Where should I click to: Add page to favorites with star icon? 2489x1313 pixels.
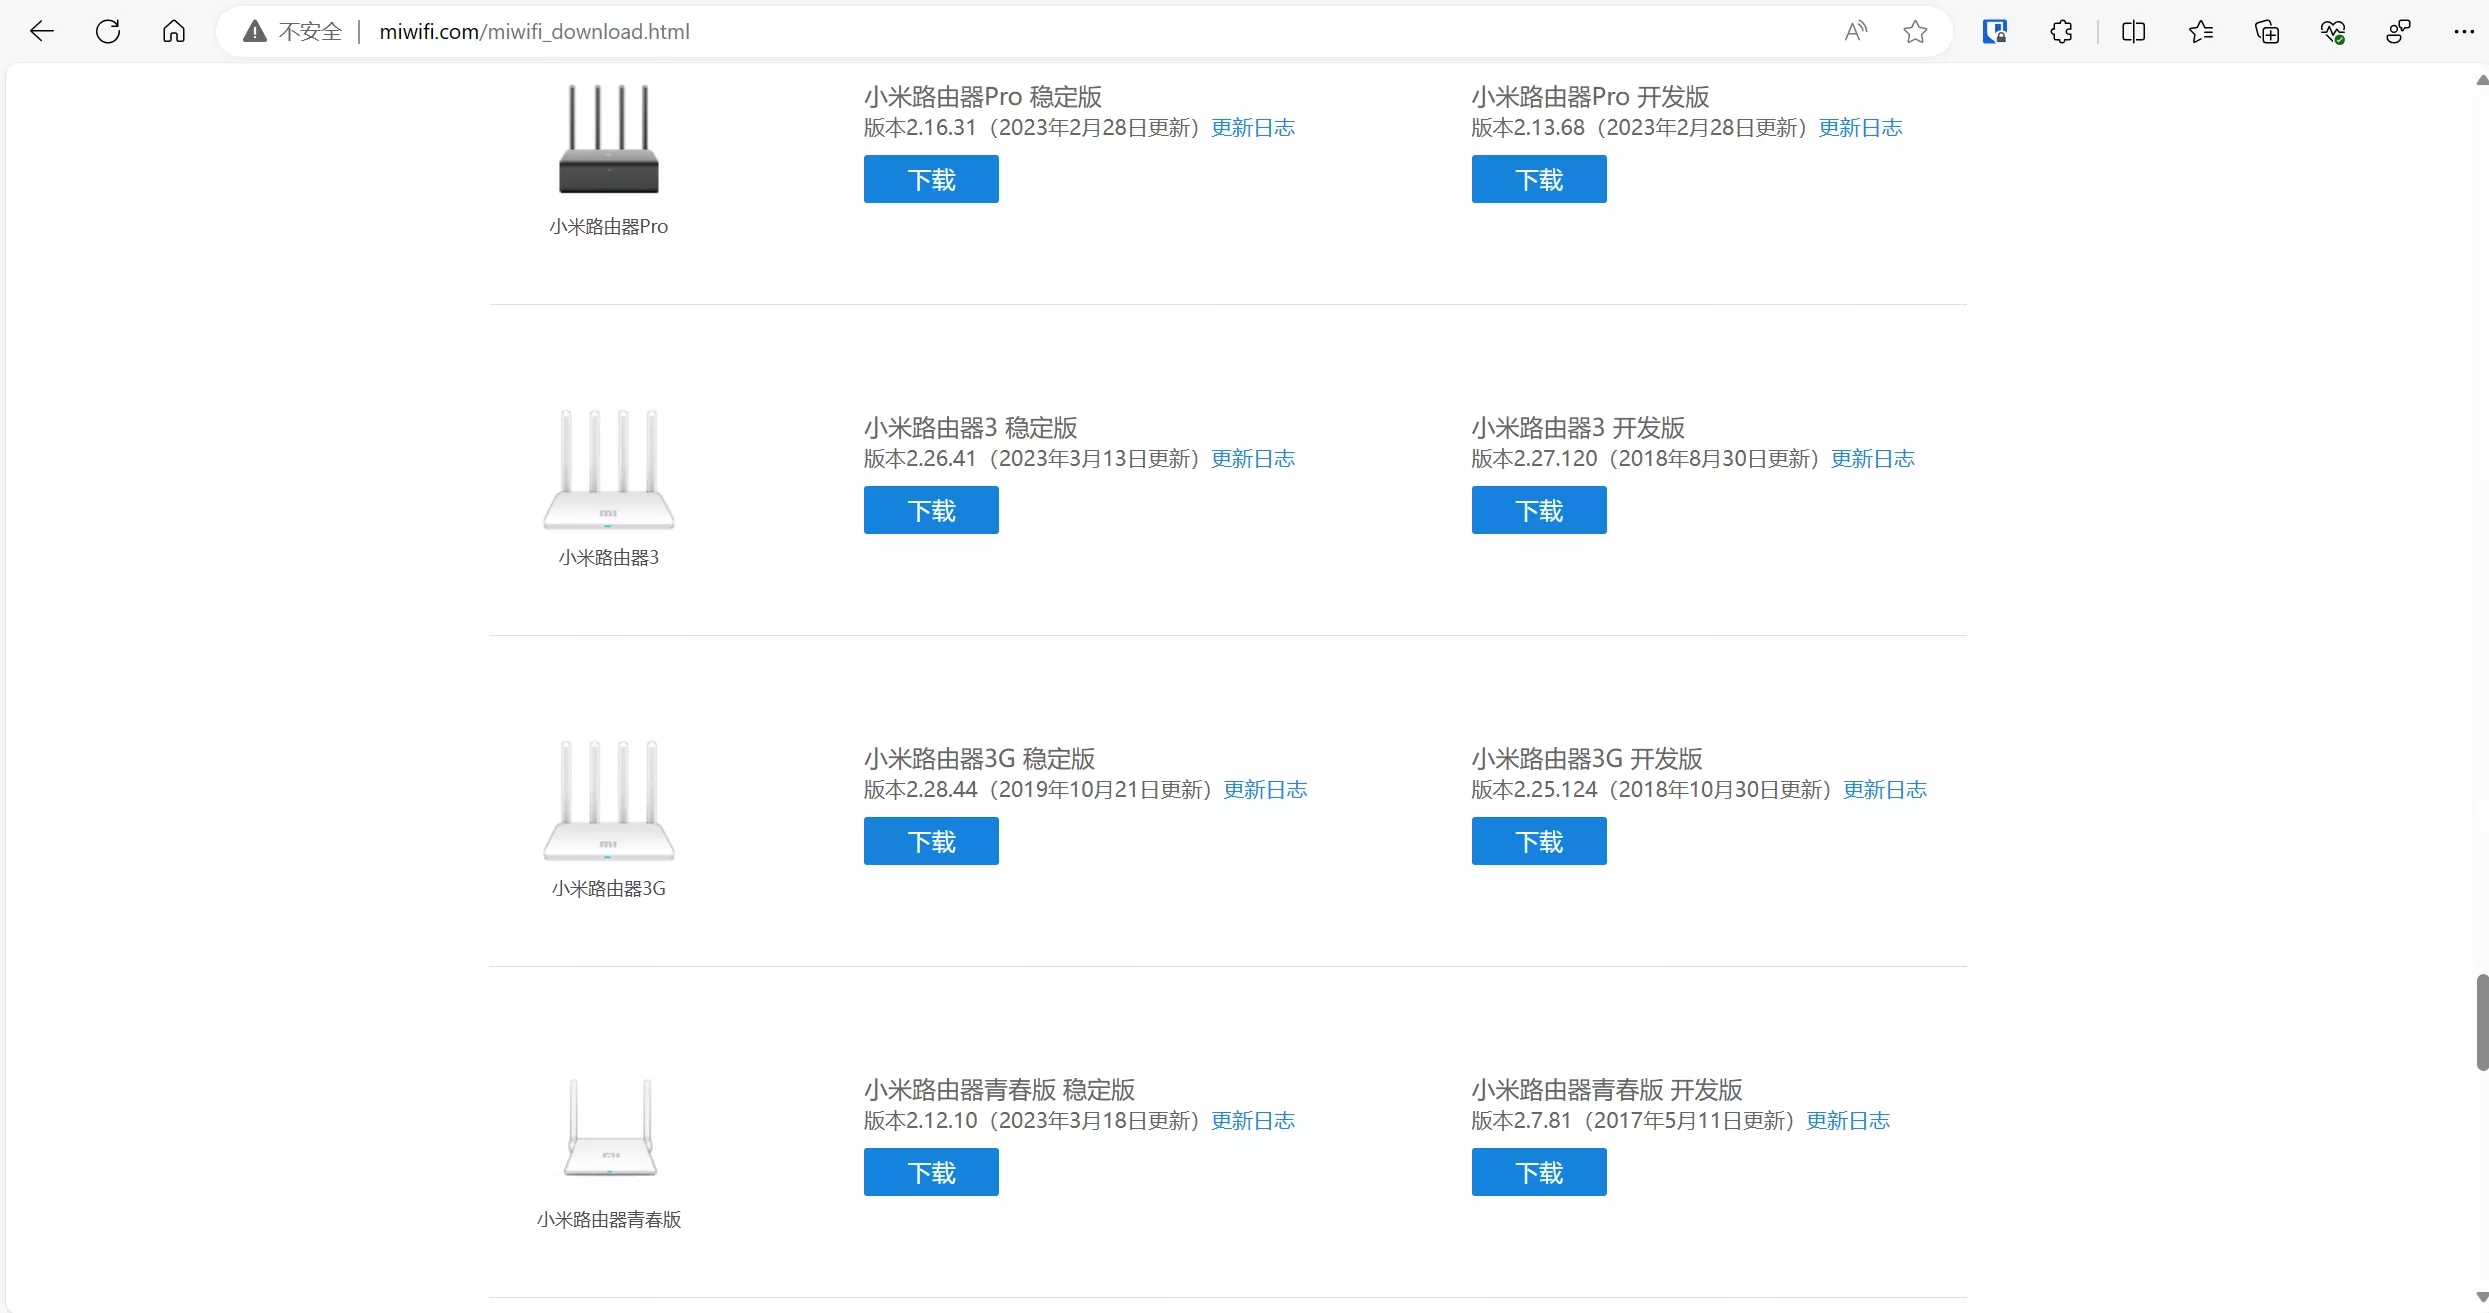pyautogui.click(x=1915, y=31)
